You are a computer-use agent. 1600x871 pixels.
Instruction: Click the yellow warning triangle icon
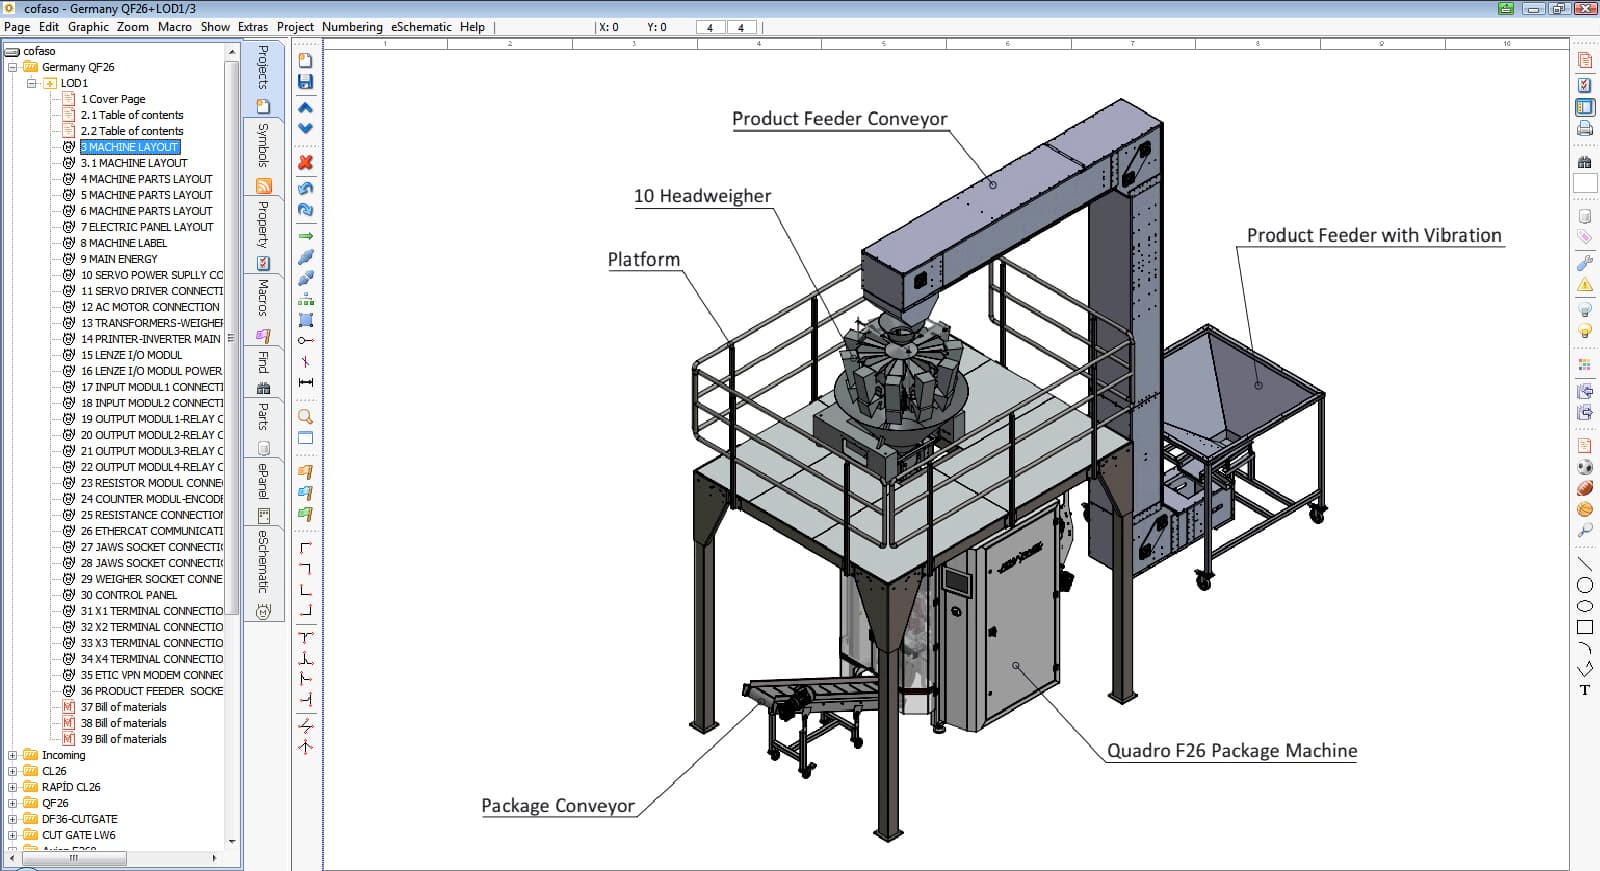click(1585, 286)
